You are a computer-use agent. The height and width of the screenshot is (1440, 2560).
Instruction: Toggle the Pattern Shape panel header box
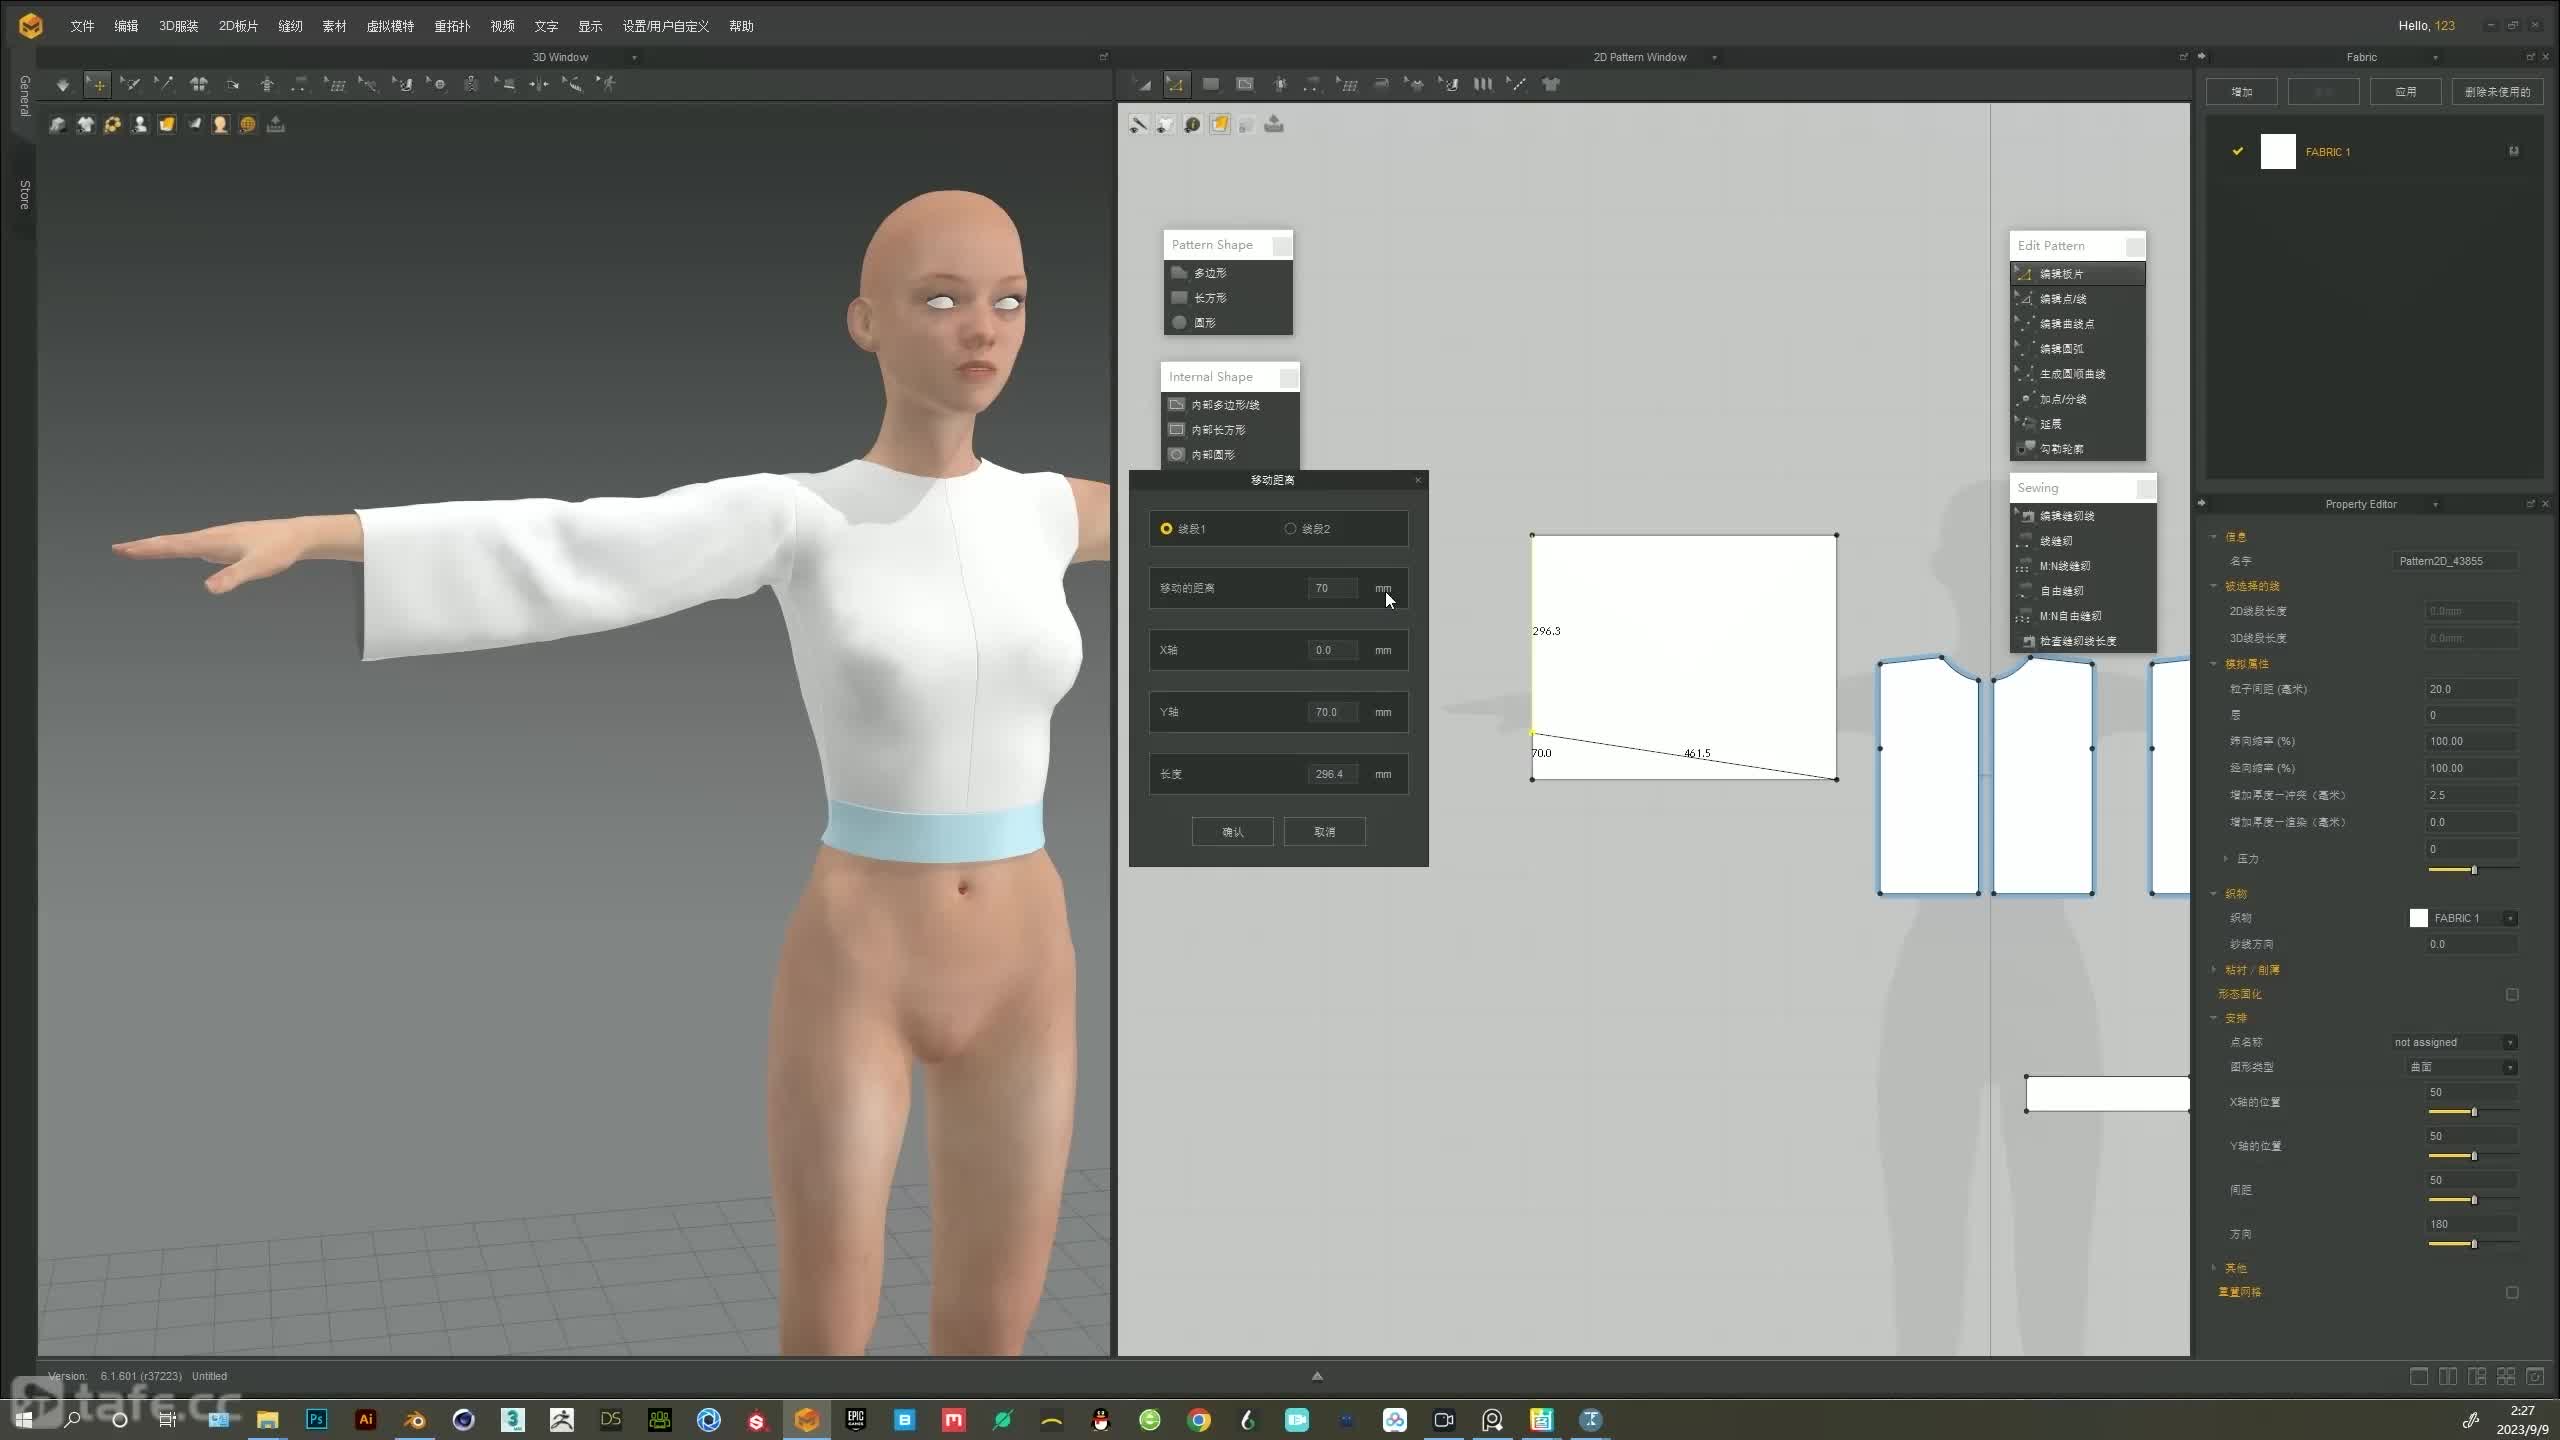point(1281,245)
